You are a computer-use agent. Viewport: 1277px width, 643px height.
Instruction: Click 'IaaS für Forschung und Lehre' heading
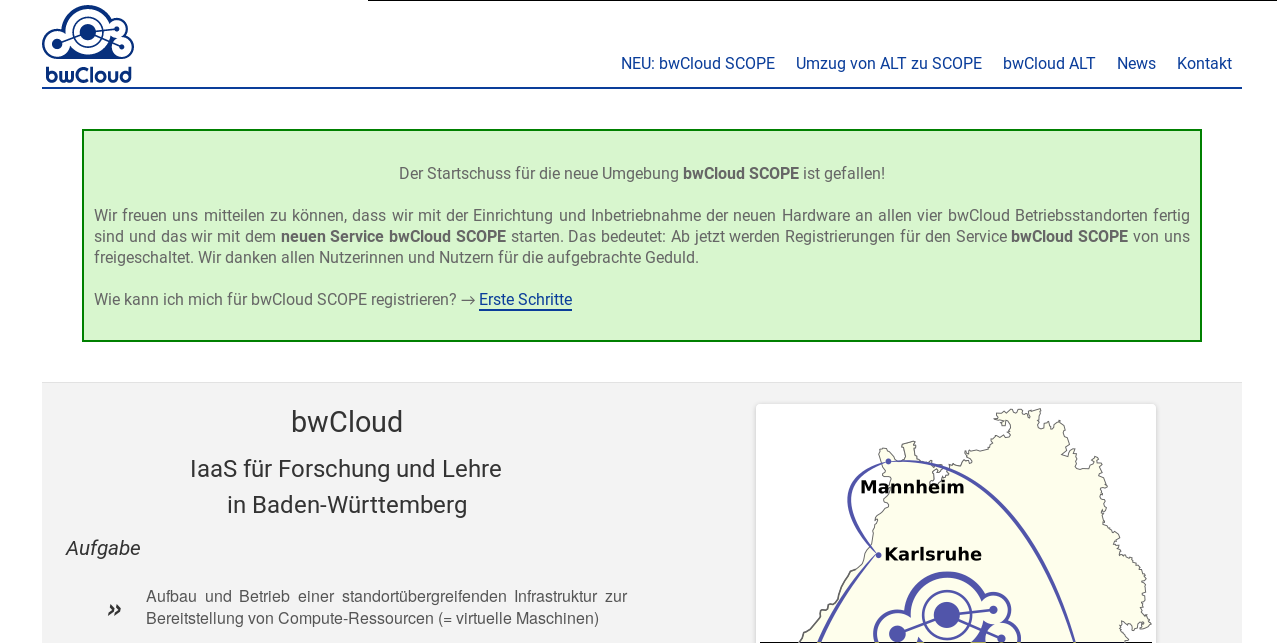pyautogui.click(x=346, y=469)
